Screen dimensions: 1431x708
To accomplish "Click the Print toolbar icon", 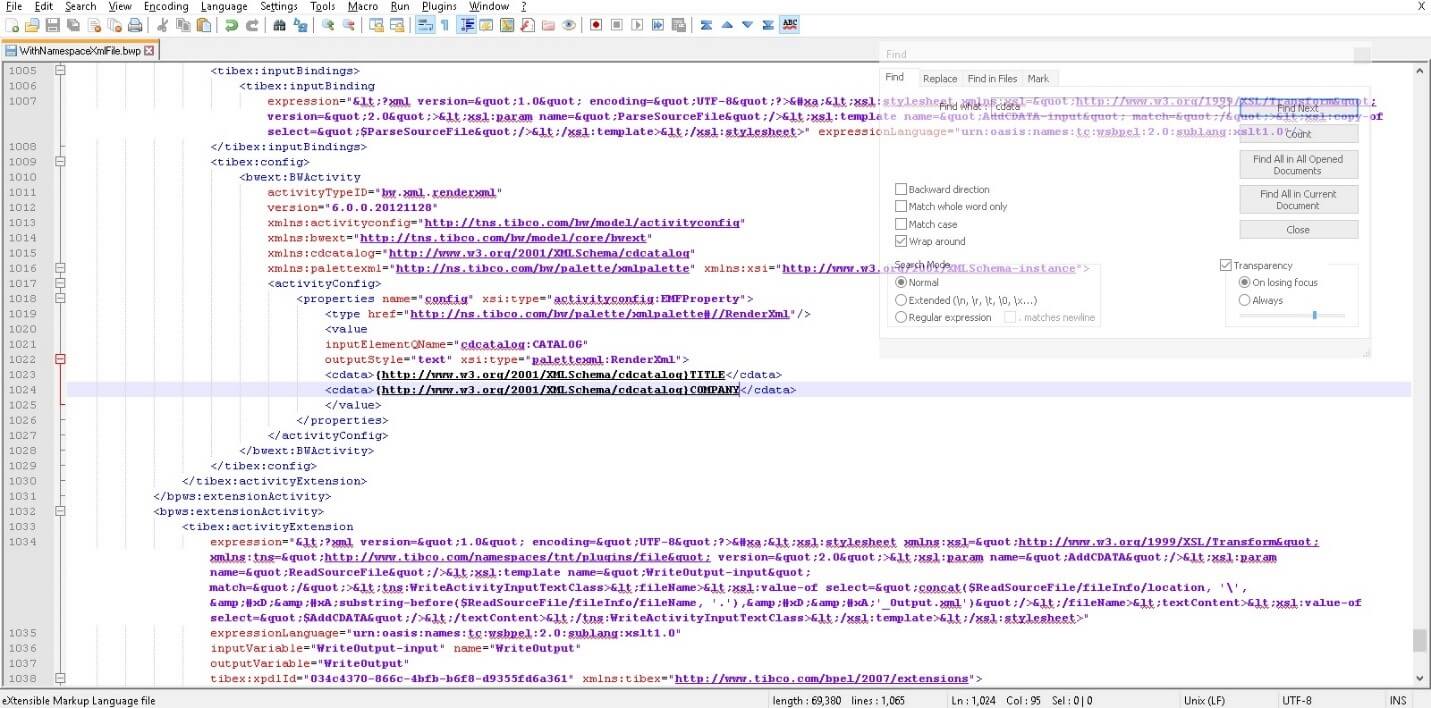I will tap(135, 24).
